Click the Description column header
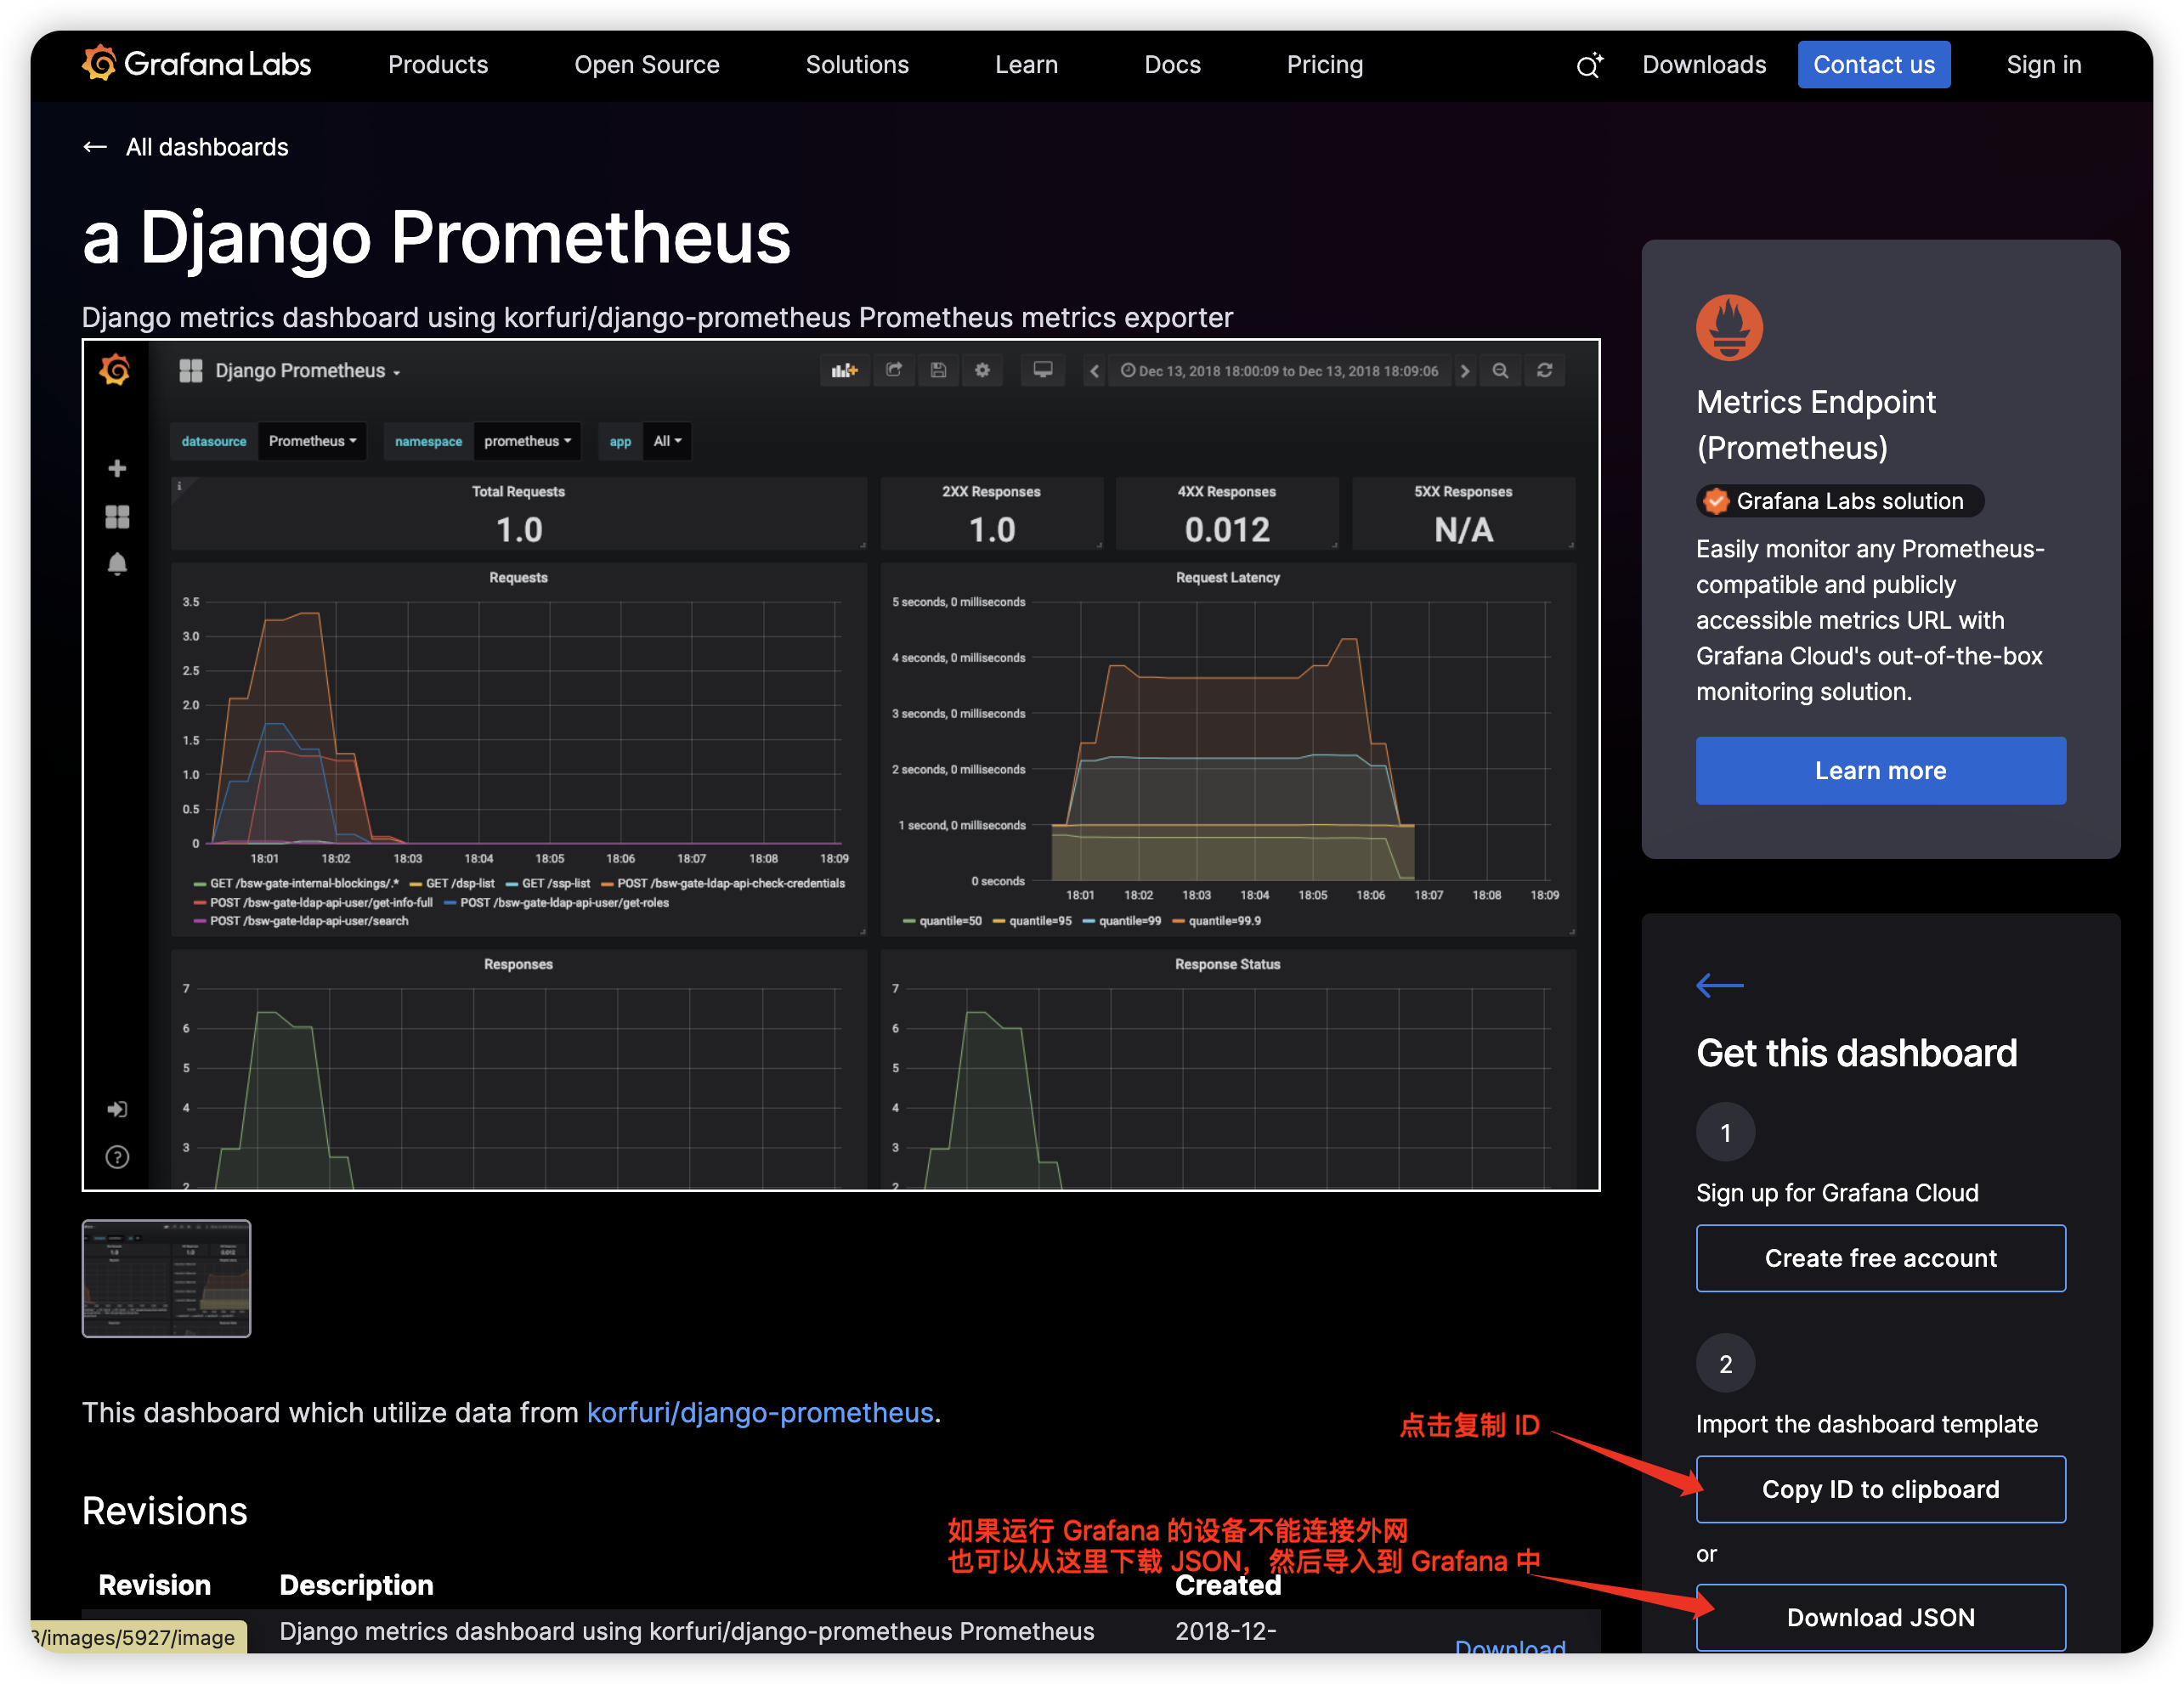The image size is (2184, 1684). [x=356, y=1585]
